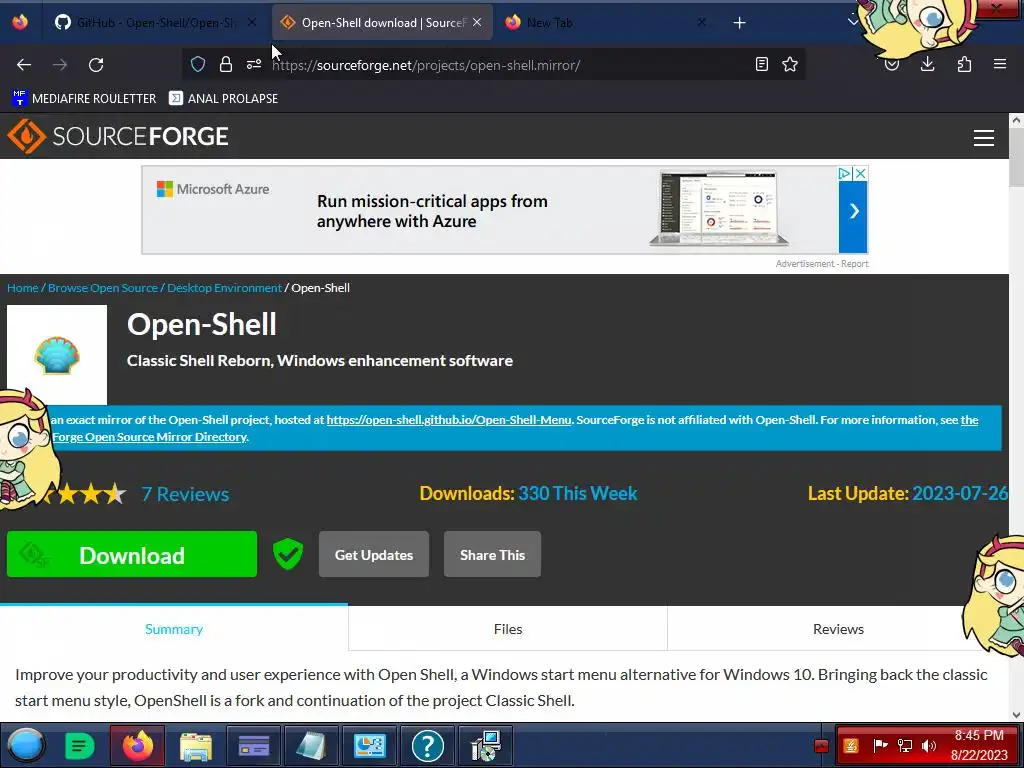Open the AdChoices triangle icon
The image size is (1024, 768).
click(844, 173)
